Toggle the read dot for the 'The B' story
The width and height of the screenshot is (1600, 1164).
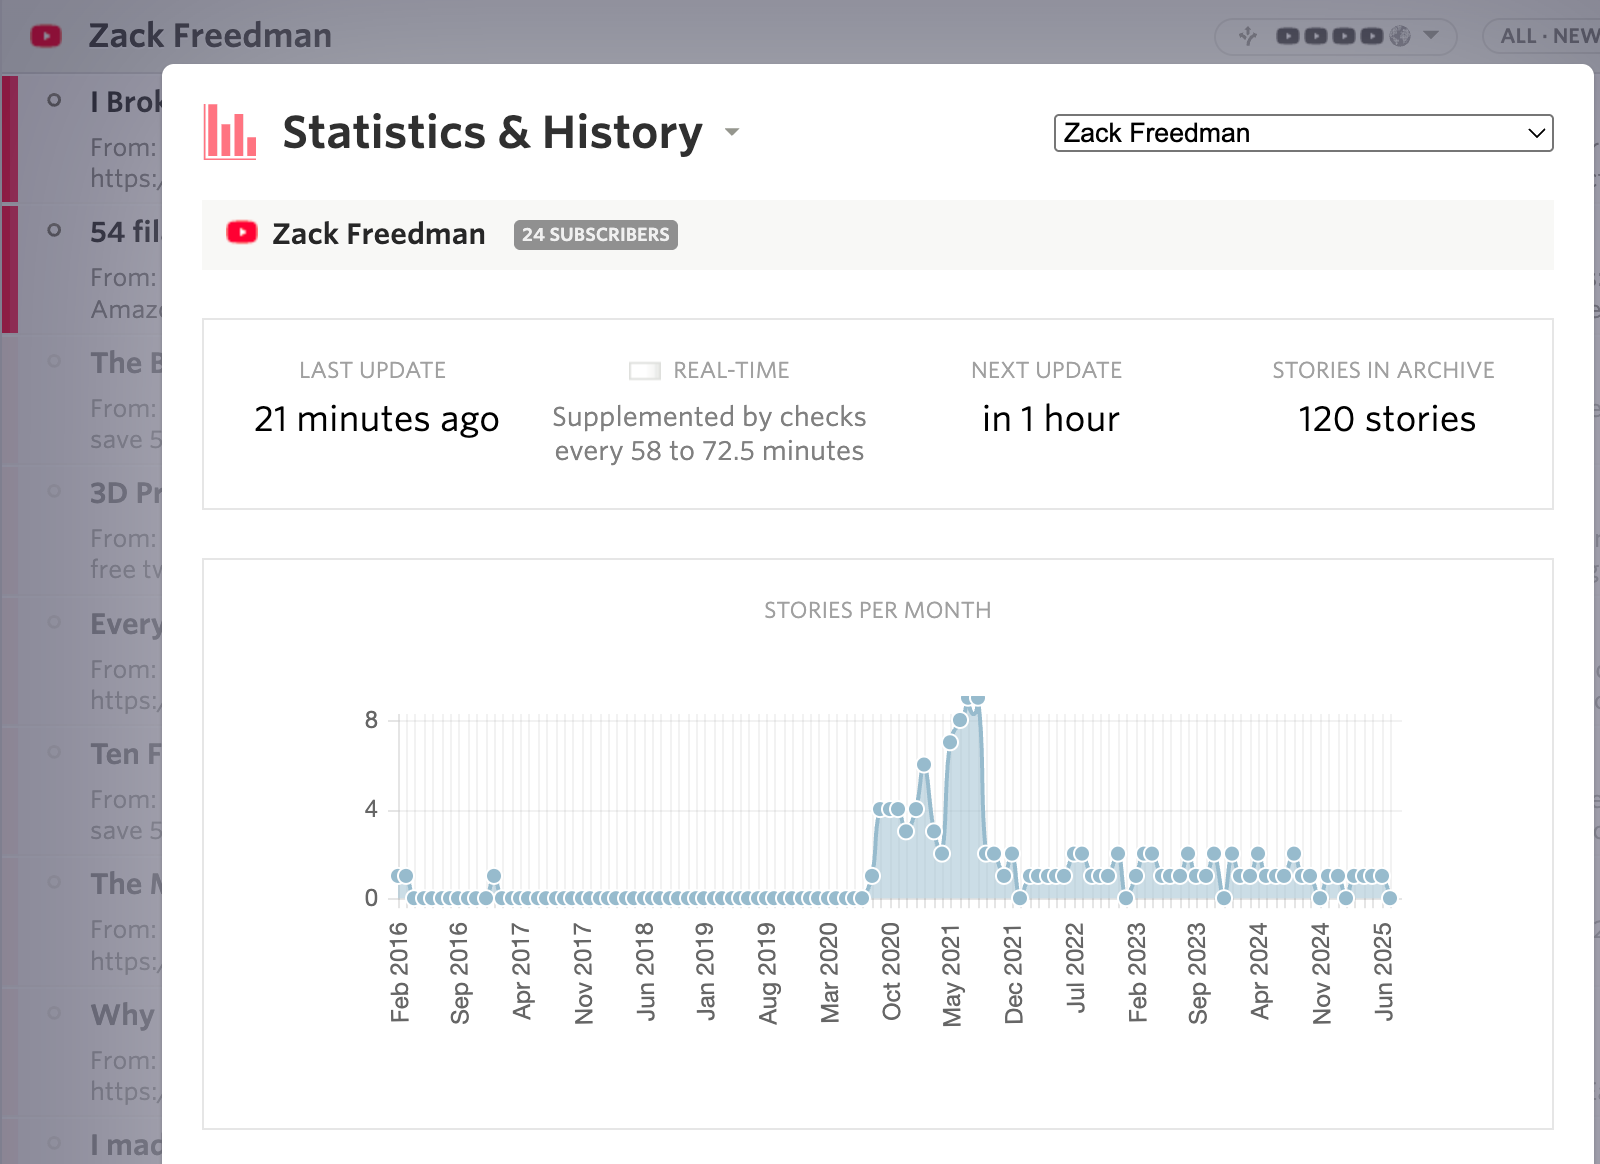55,361
